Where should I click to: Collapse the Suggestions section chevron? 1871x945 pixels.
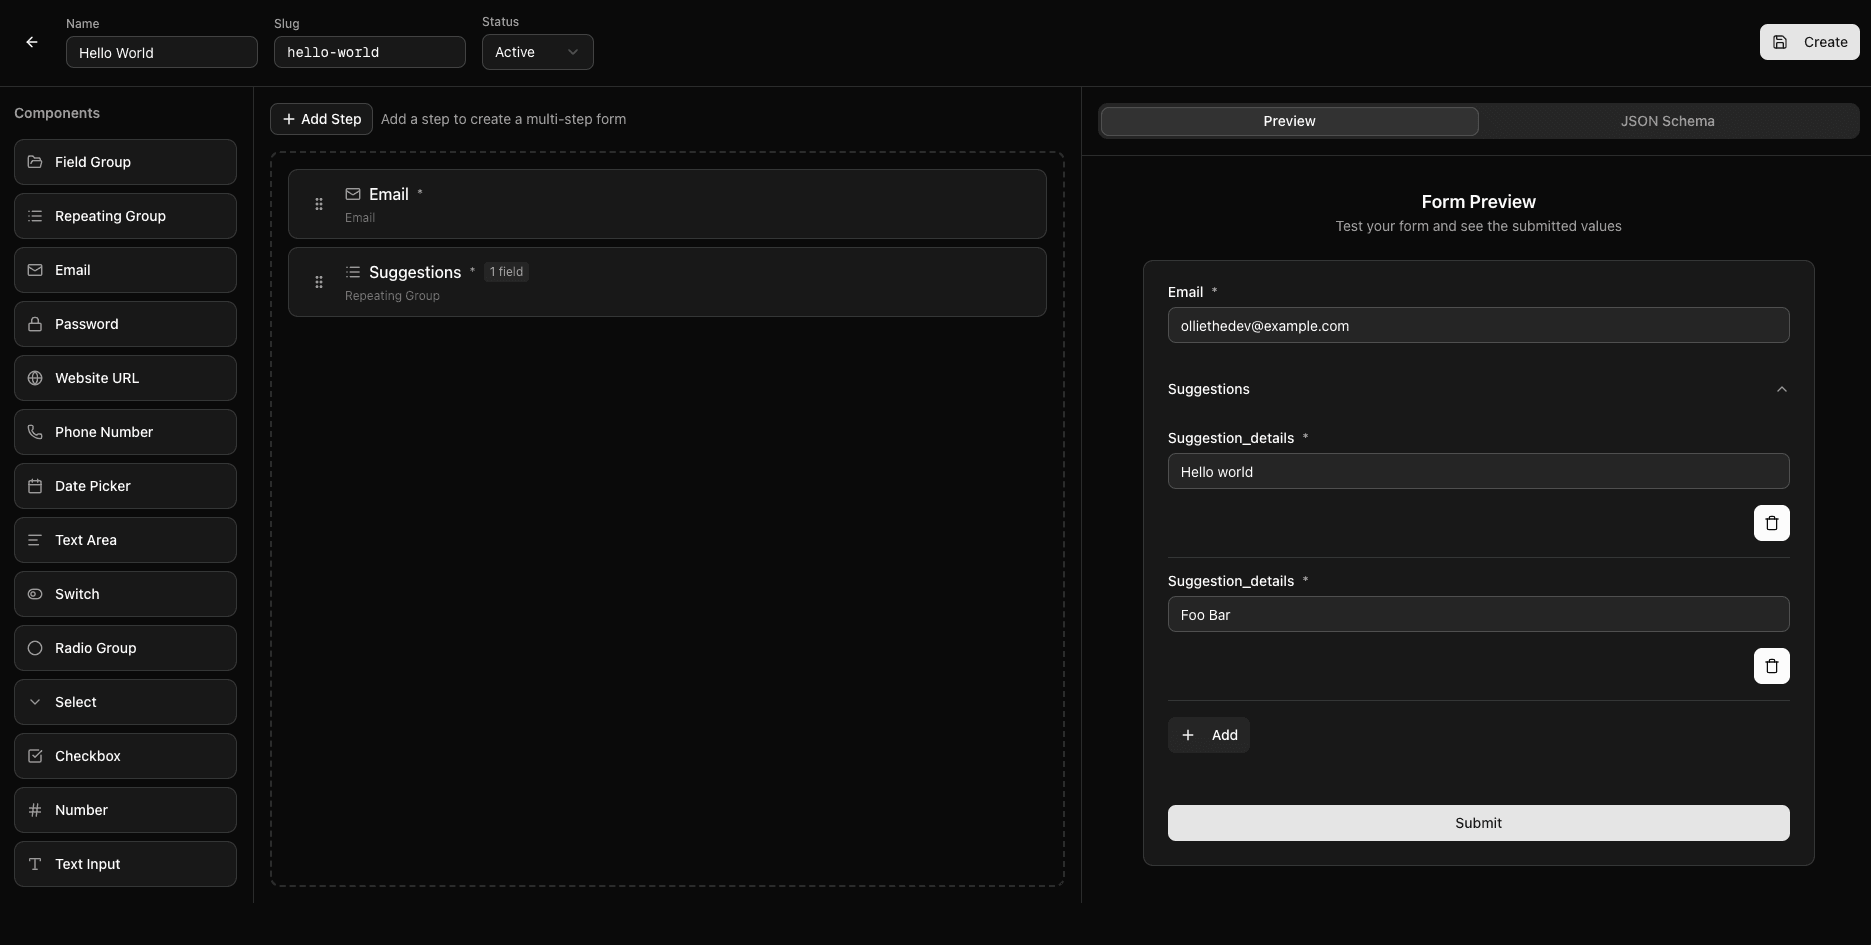1781,389
